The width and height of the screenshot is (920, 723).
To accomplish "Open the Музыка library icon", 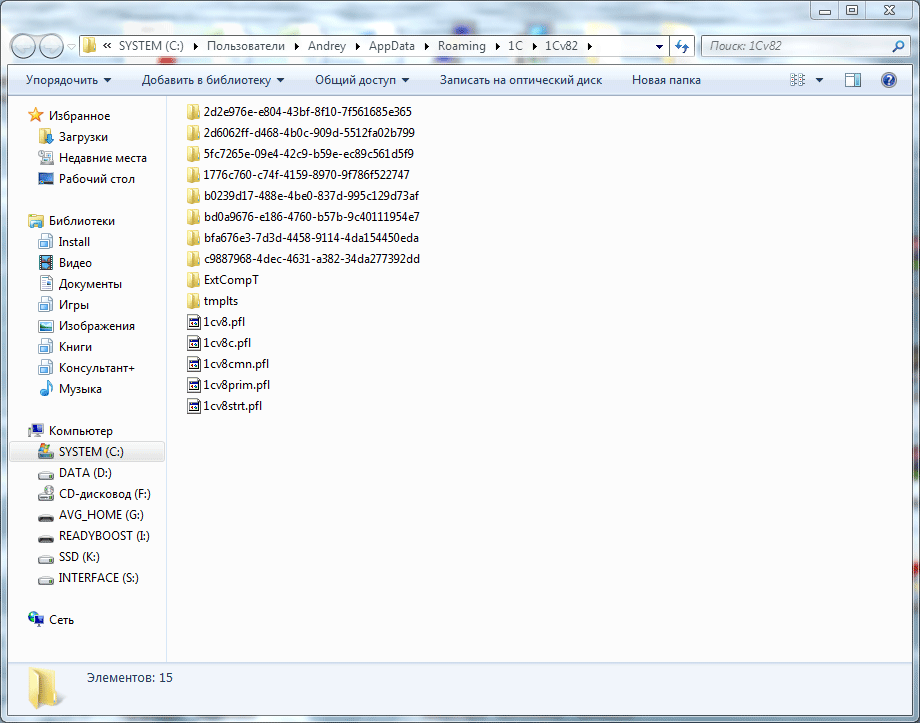I will pyautogui.click(x=46, y=388).
